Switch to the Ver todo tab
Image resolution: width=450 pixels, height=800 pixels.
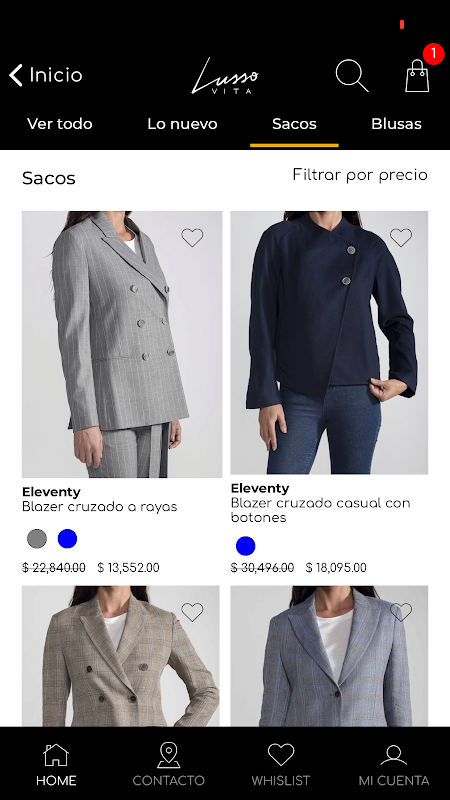click(x=60, y=124)
